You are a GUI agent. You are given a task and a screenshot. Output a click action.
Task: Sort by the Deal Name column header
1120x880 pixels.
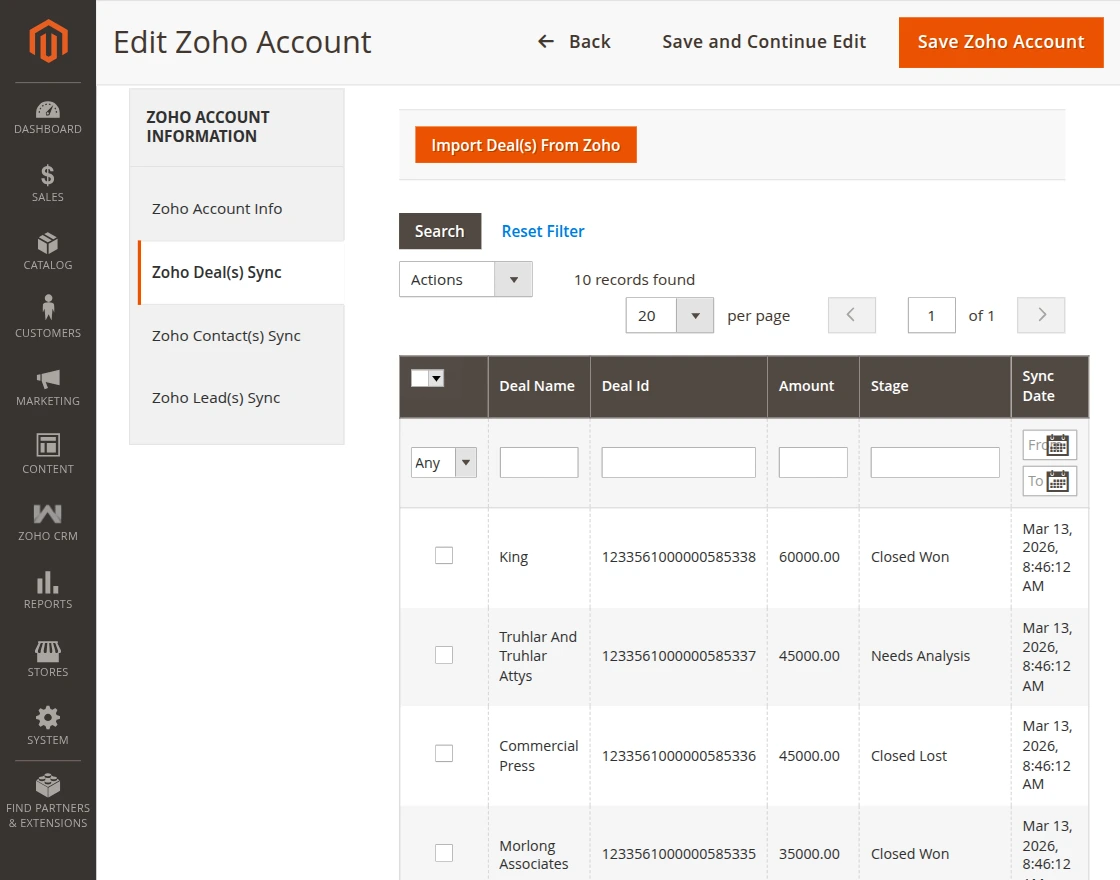539,386
